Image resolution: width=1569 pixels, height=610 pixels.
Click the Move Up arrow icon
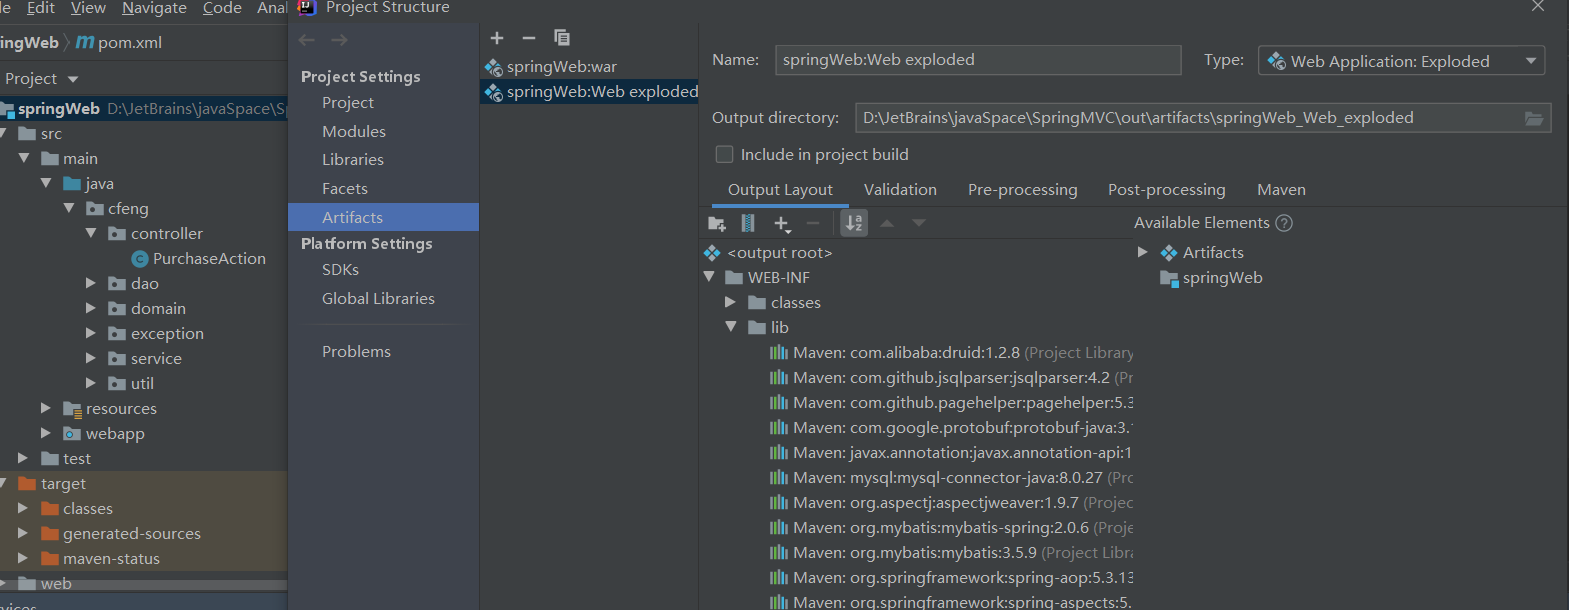tap(887, 223)
